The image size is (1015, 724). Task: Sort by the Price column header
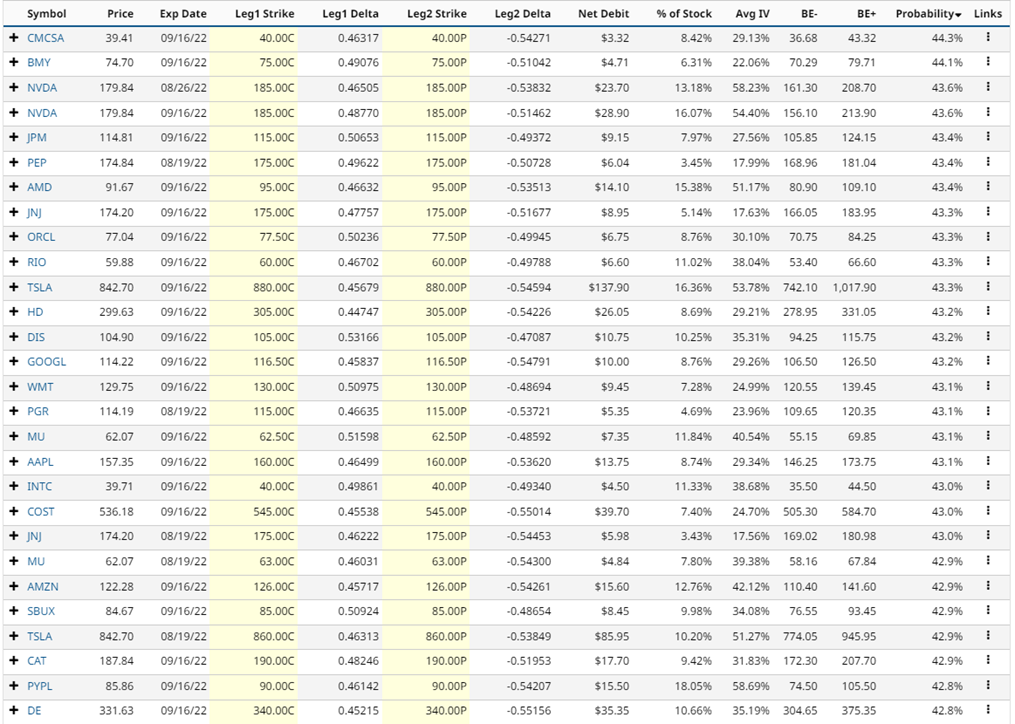[120, 14]
